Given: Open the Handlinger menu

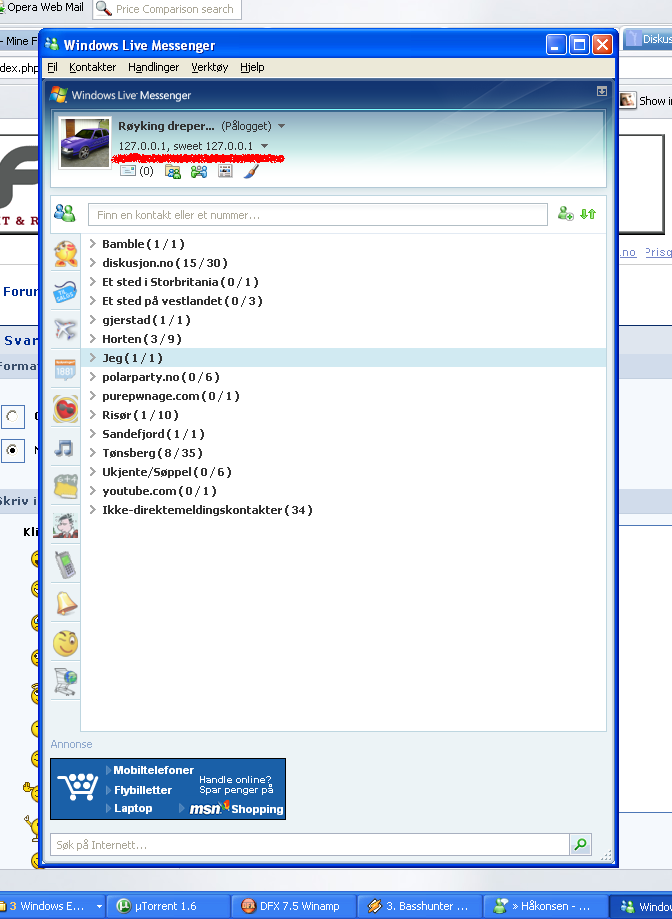Looking at the screenshot, I should coord(153,67).
